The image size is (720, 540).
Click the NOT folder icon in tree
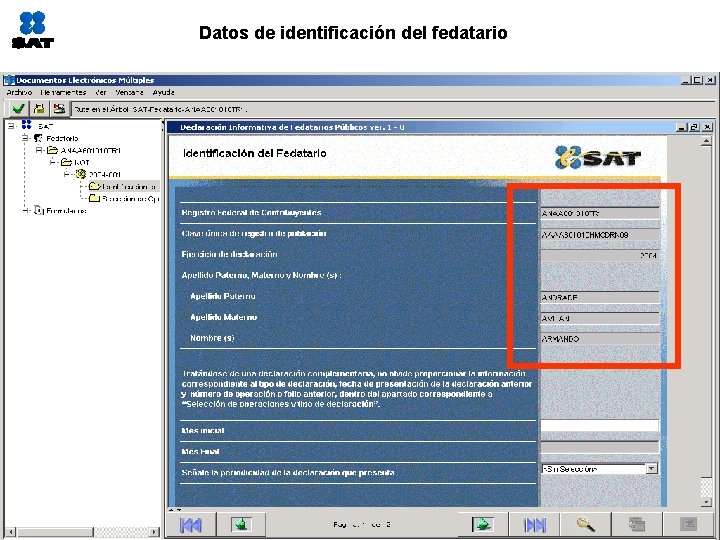click(x=67, y=162)
